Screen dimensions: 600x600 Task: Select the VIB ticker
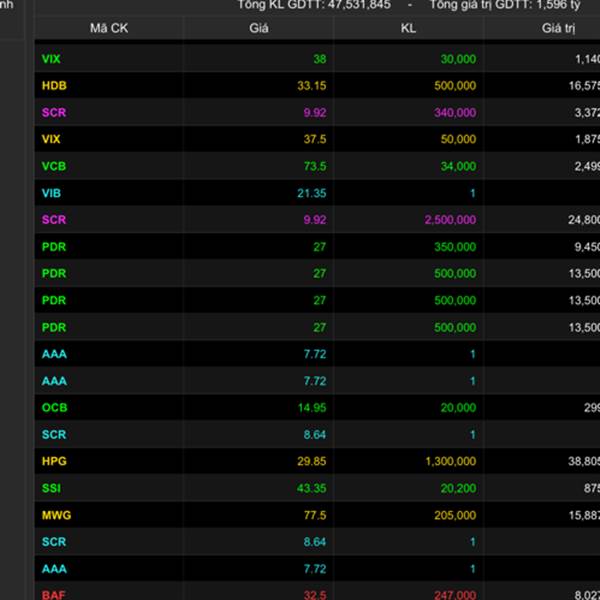point(51,193)
